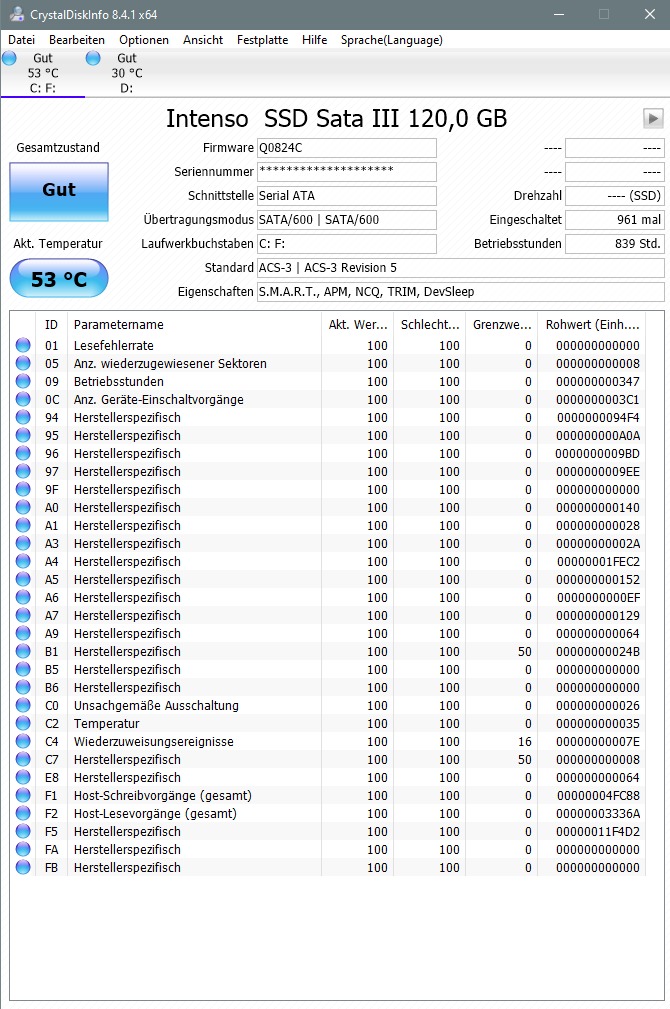The width and height of the screenshot is (670, 1009).
Task: Open the Optionen menu
Action: 144,40
